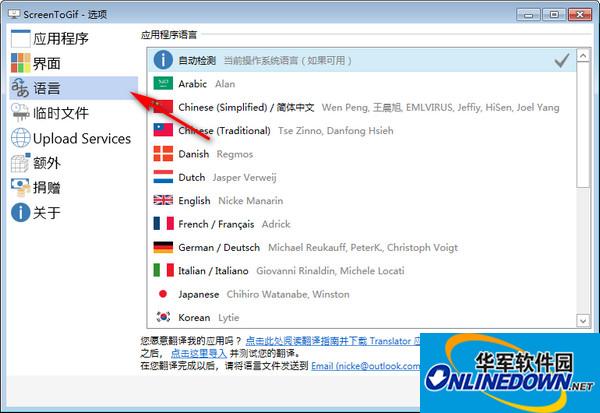Click the Italian flag icon
Viewport: 600px width, 413px height.
pyautogui.click(x=163, y=270)
